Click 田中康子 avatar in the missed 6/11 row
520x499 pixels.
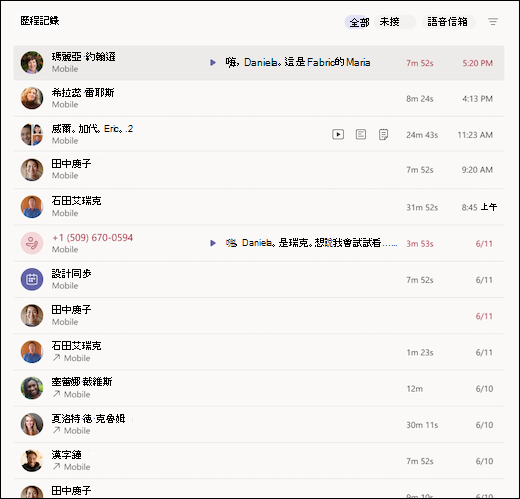32,315
